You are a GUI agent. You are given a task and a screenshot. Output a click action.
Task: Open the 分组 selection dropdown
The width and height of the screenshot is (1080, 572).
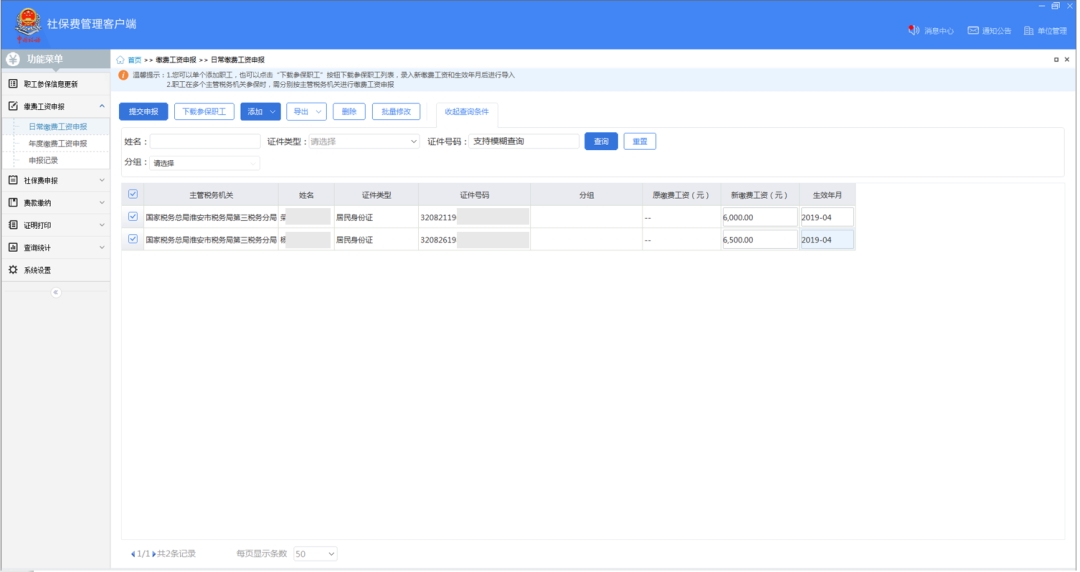tap(205, 163)
